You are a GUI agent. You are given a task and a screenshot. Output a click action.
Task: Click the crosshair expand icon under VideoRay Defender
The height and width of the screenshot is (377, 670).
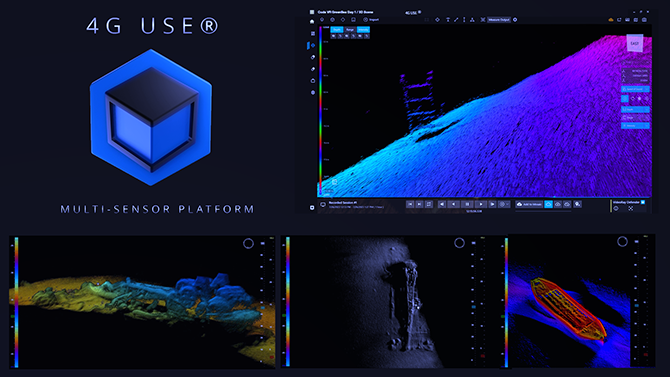pos(631,209)
